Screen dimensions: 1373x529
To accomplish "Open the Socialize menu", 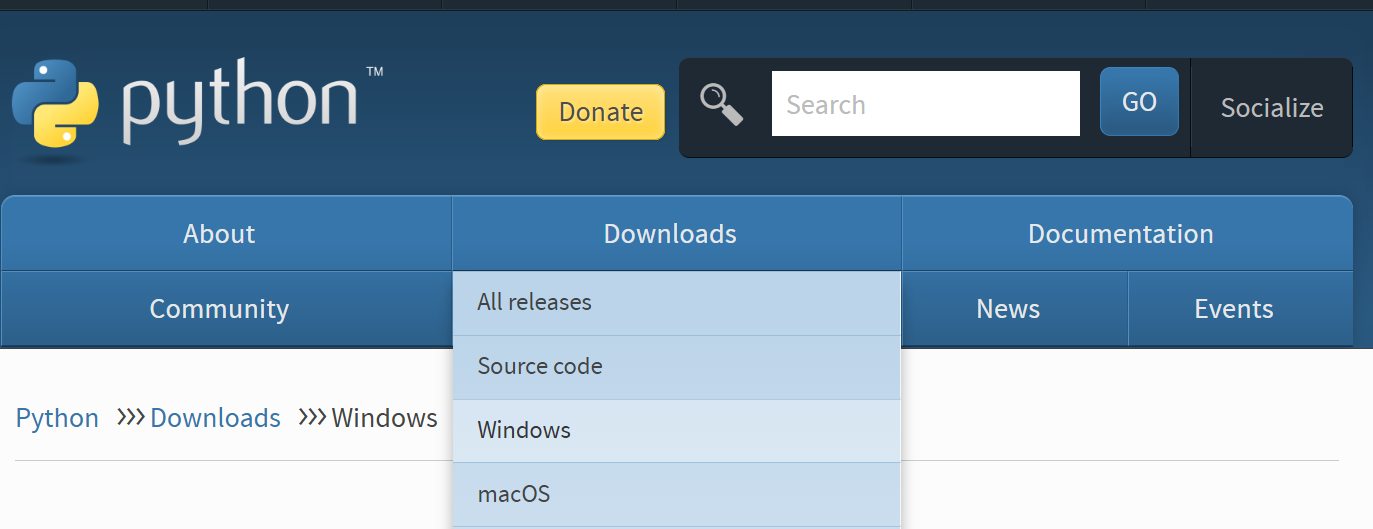I will coord(1272,108).
